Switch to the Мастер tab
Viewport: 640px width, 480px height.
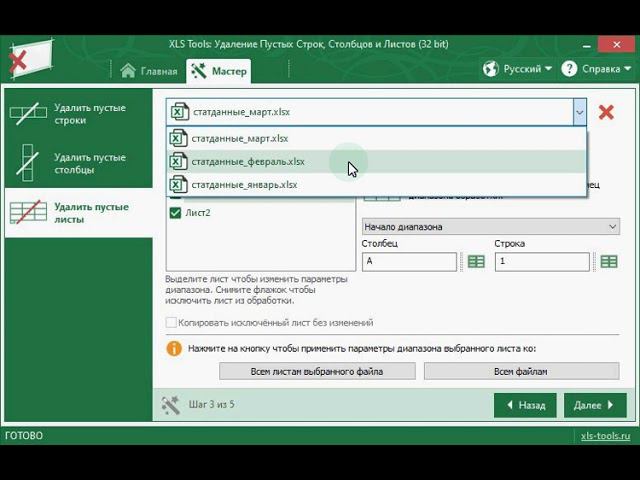pos(219,71)
